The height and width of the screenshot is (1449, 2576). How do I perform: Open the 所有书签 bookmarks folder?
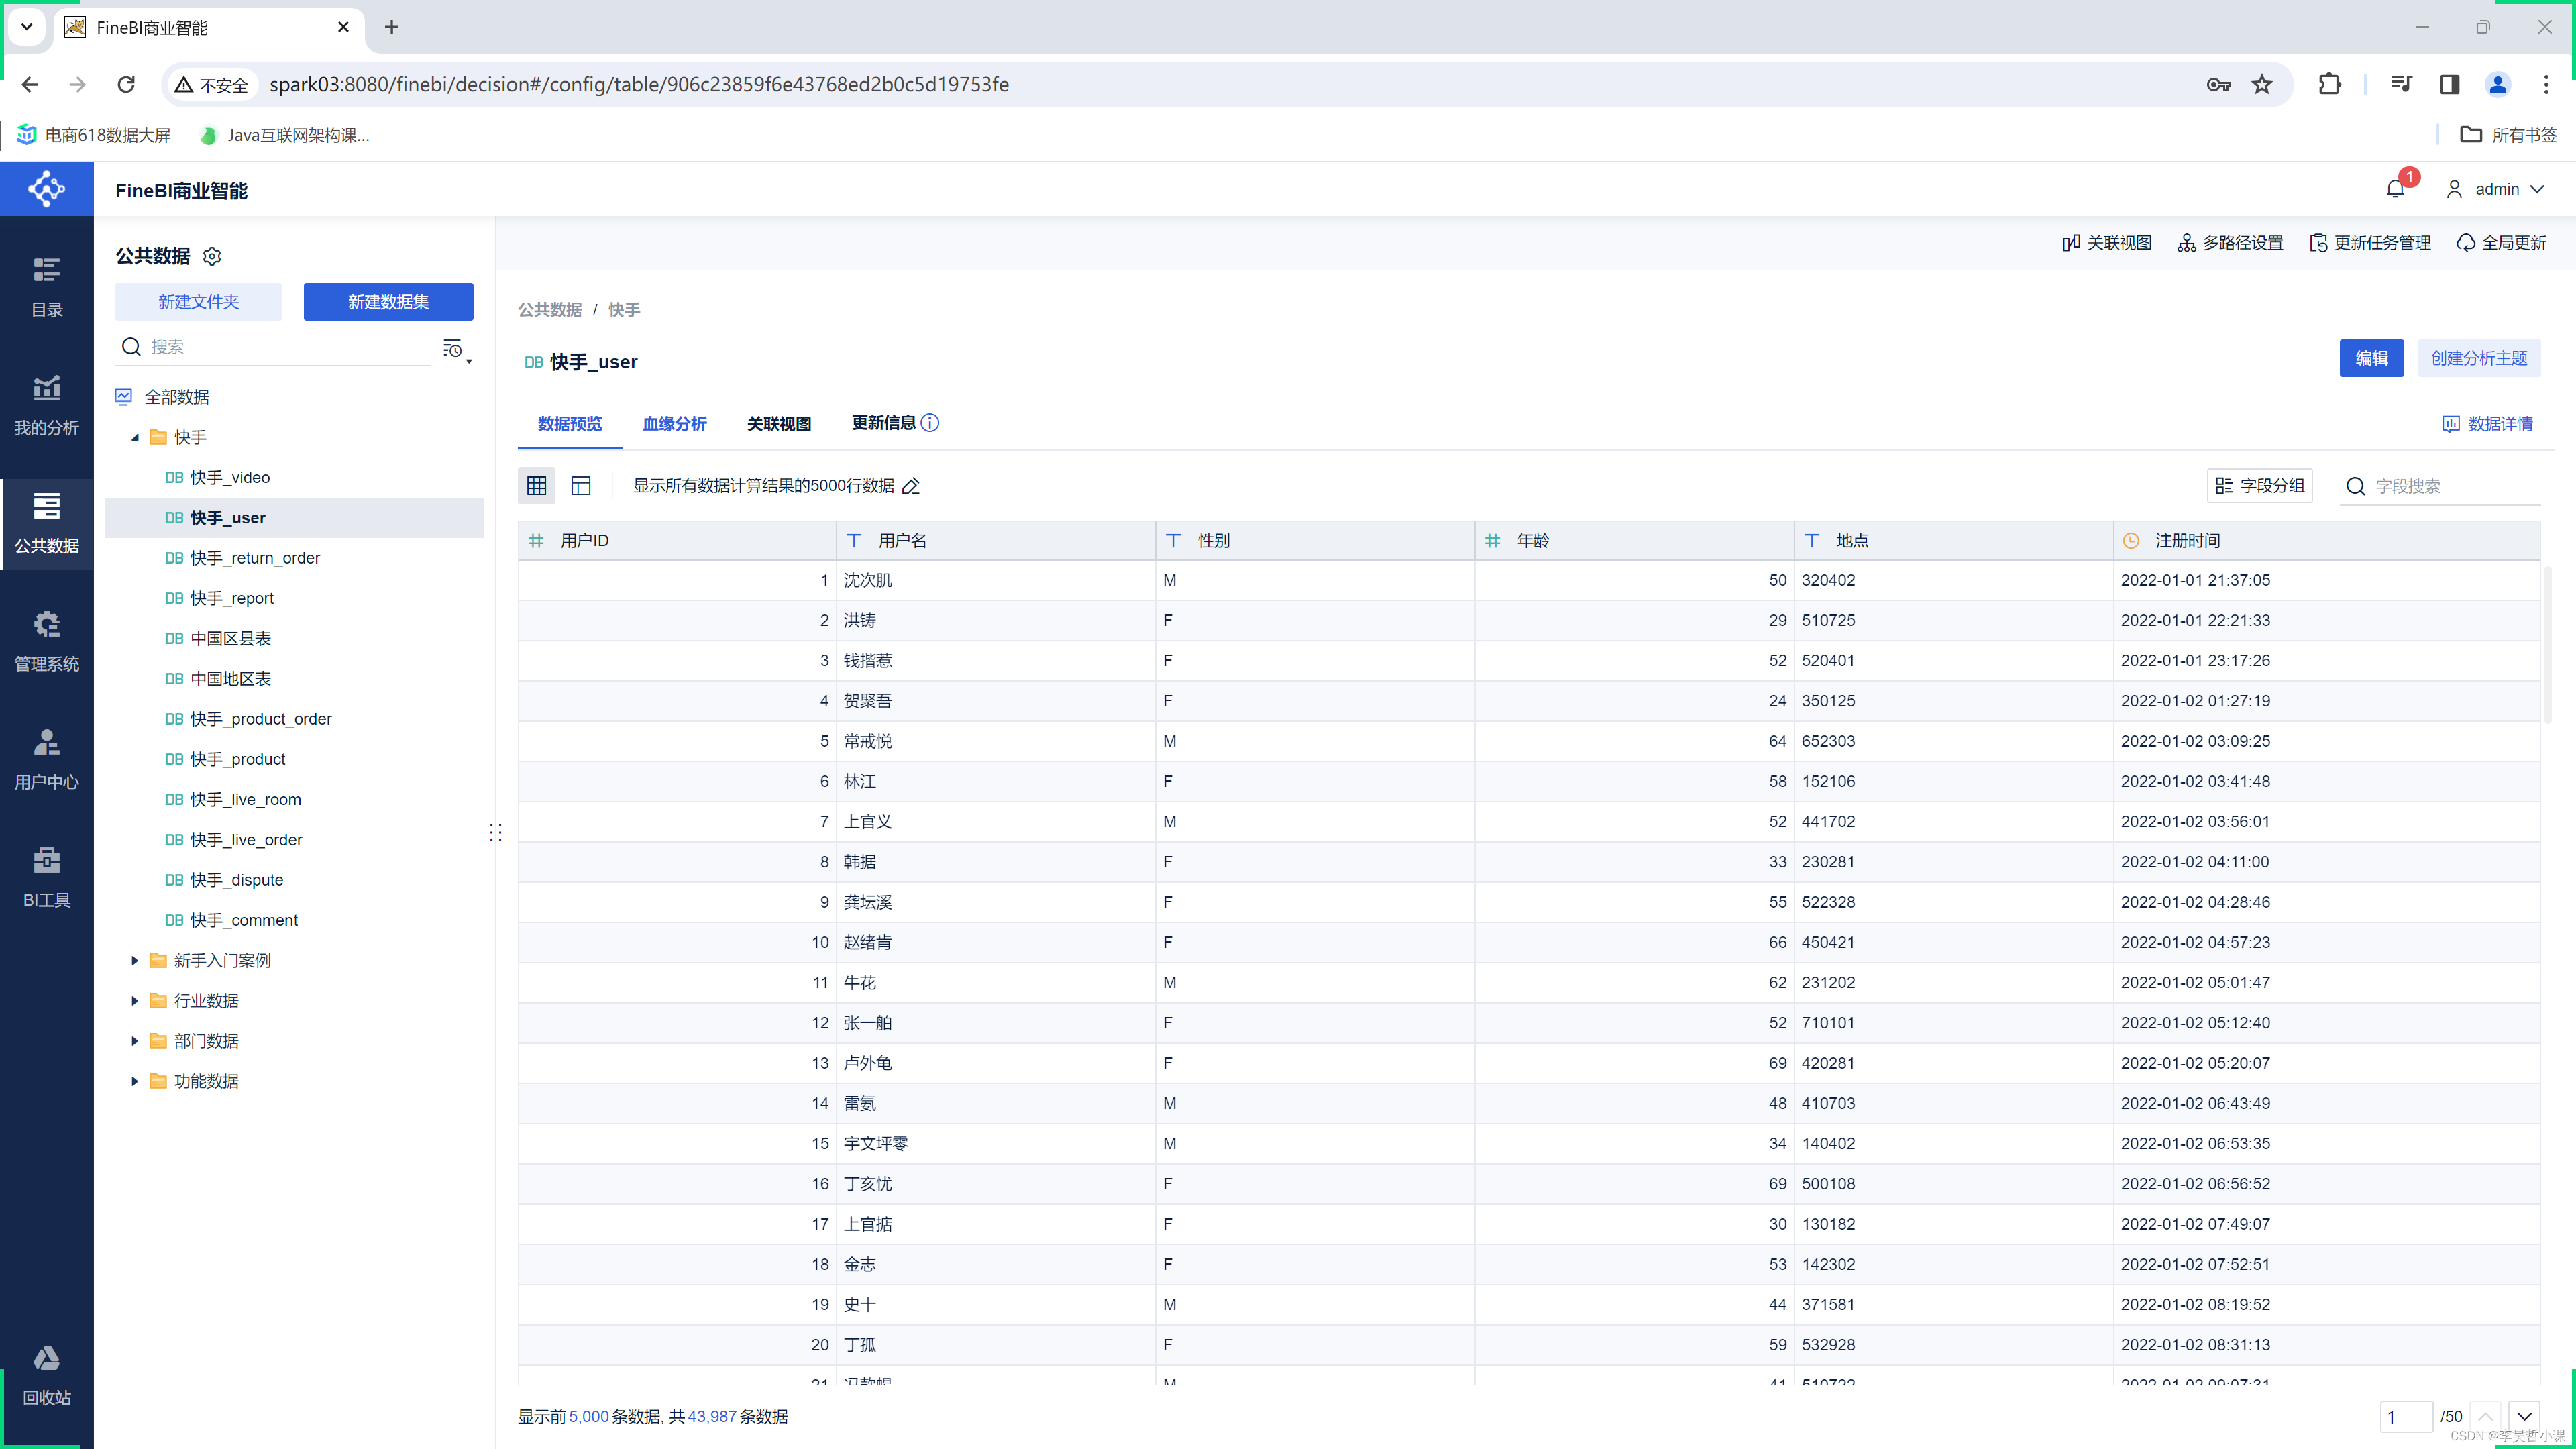click(2508, 135)
